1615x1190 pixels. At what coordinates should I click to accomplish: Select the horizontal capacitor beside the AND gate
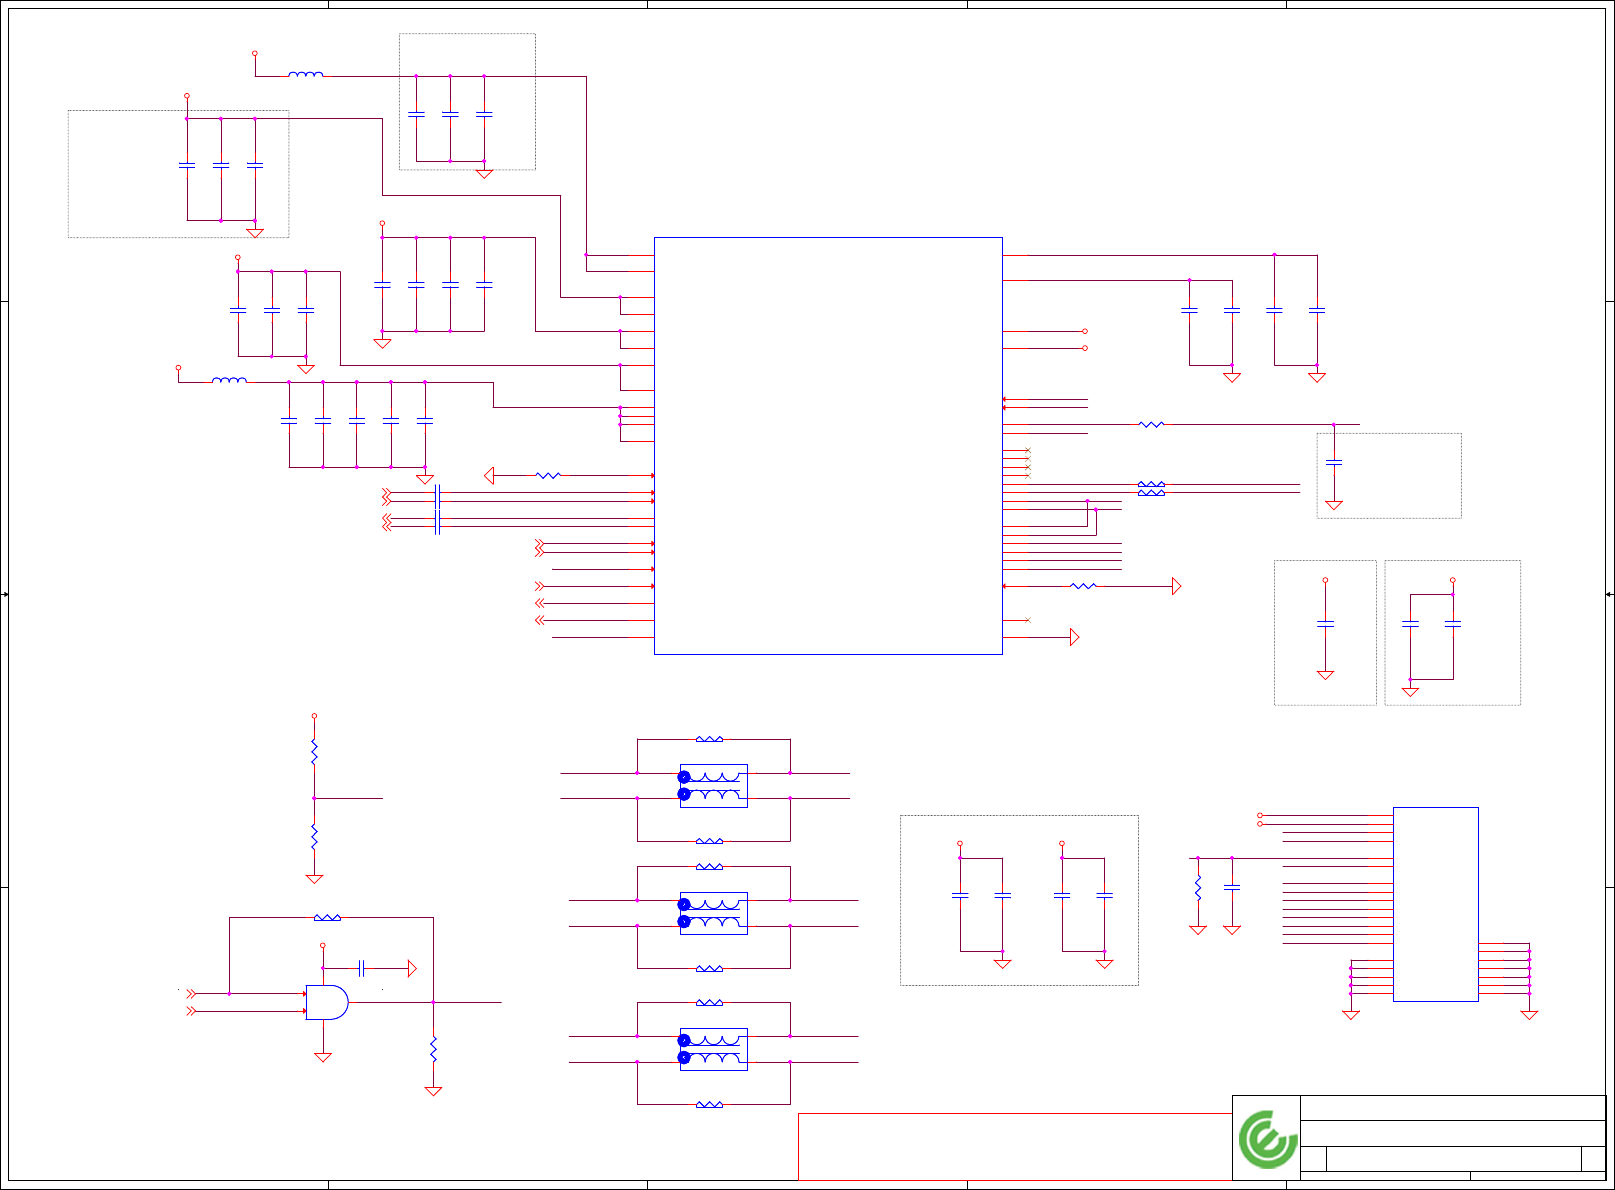coord(362,968)
